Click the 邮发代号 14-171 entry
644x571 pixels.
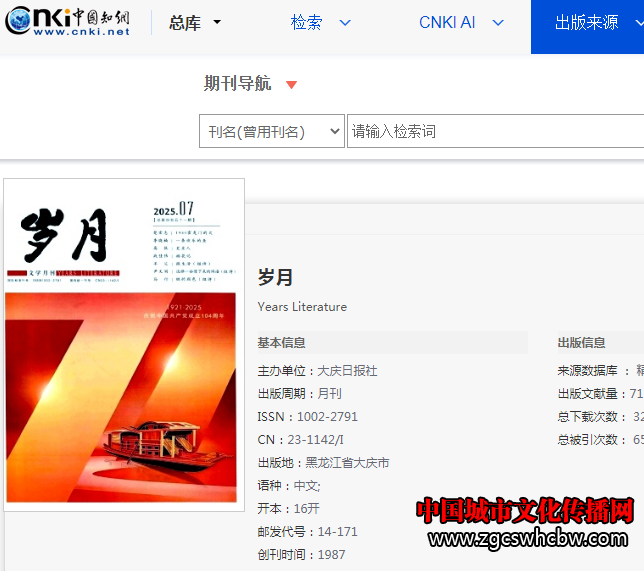click(x=307, y=532)
